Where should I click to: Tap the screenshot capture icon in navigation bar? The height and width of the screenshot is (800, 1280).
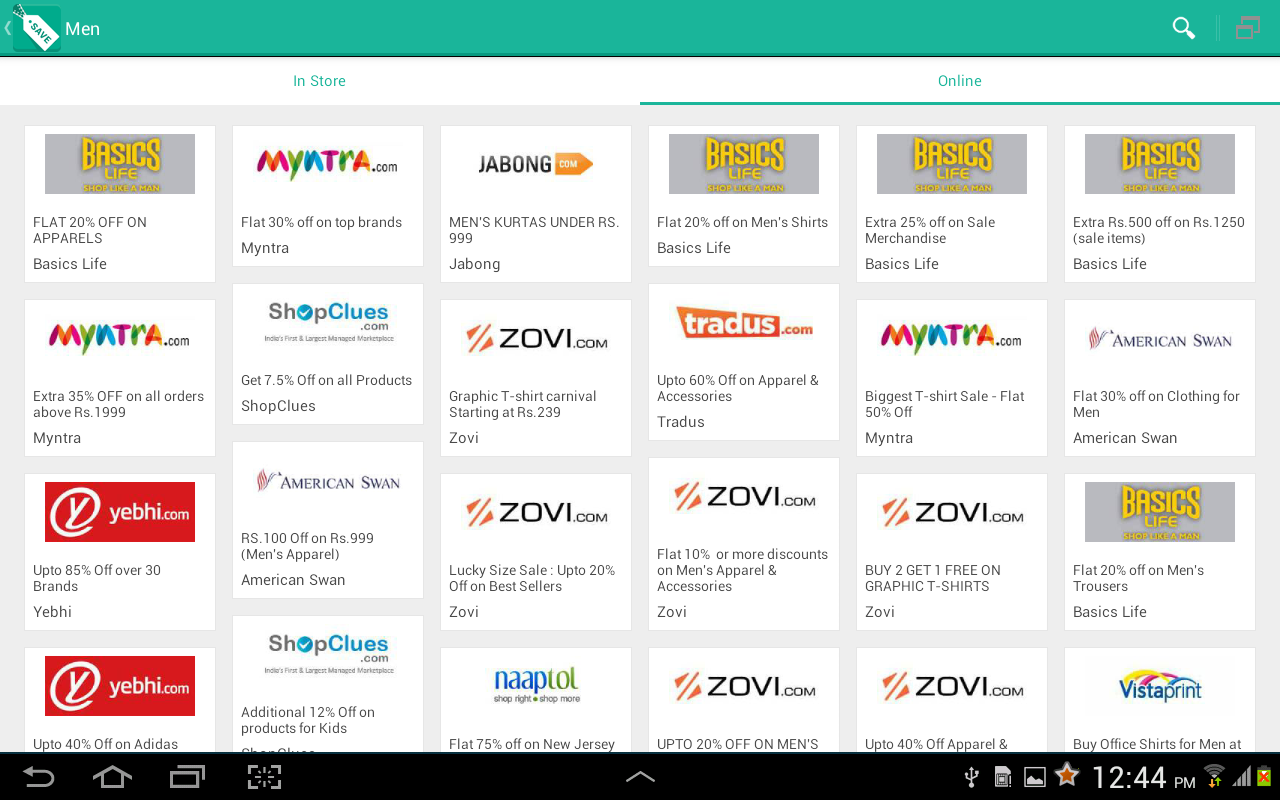click(264, 777)
